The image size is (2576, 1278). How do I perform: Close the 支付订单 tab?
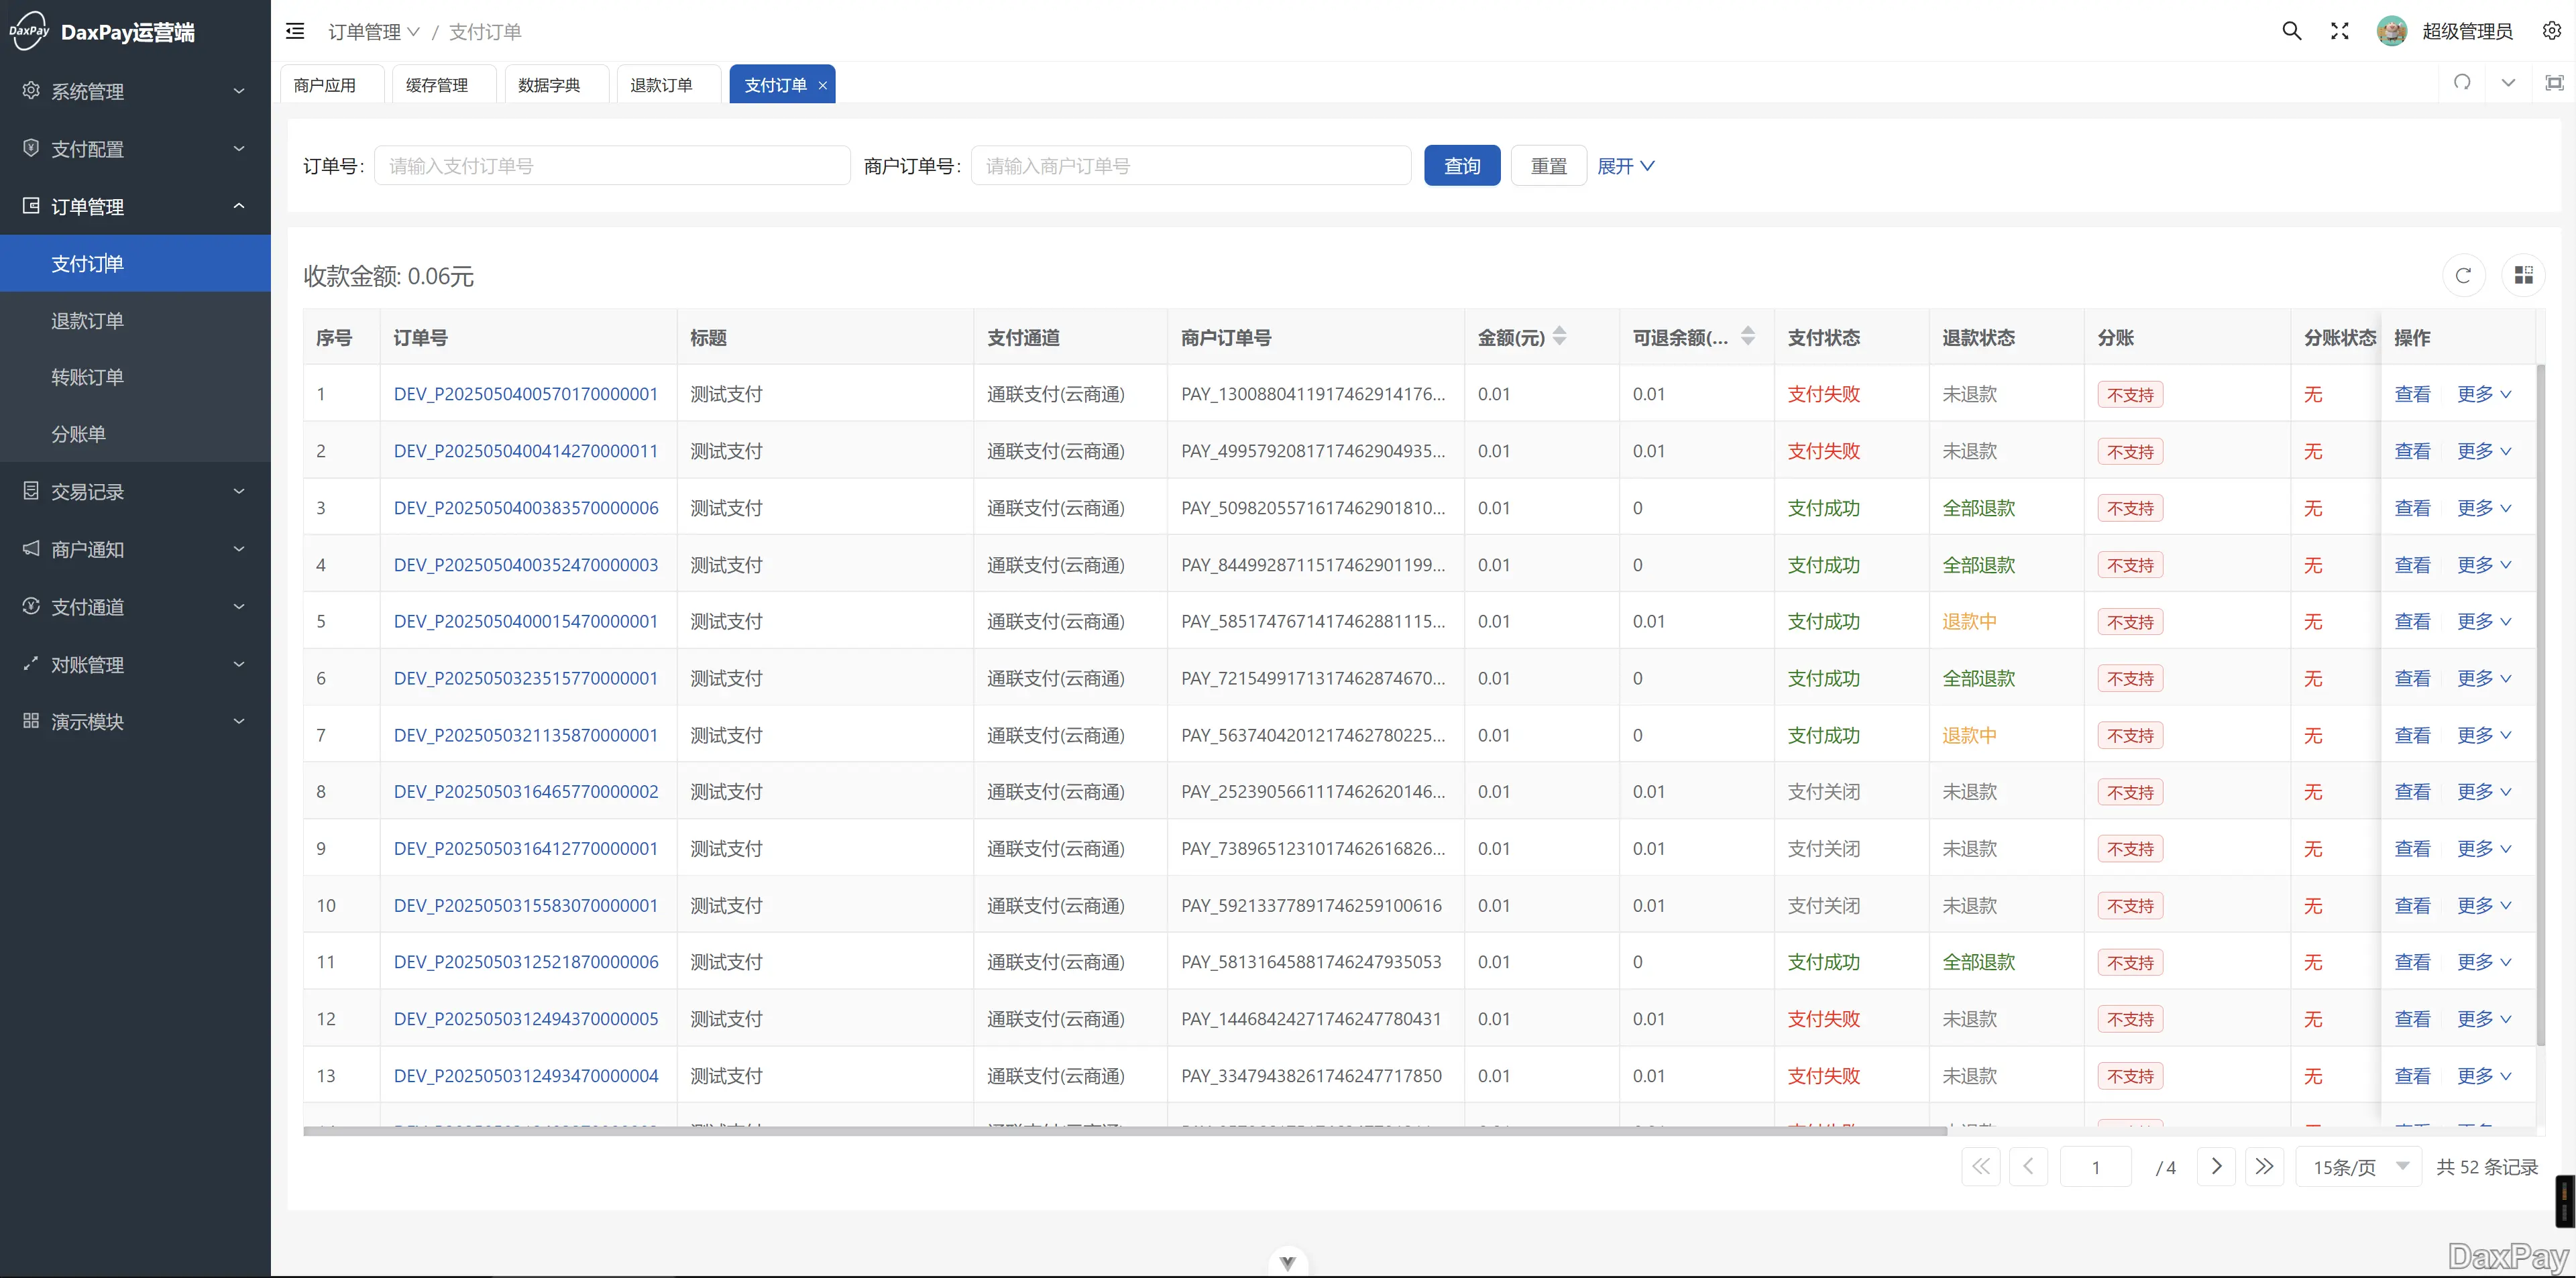tap(822, 86)
